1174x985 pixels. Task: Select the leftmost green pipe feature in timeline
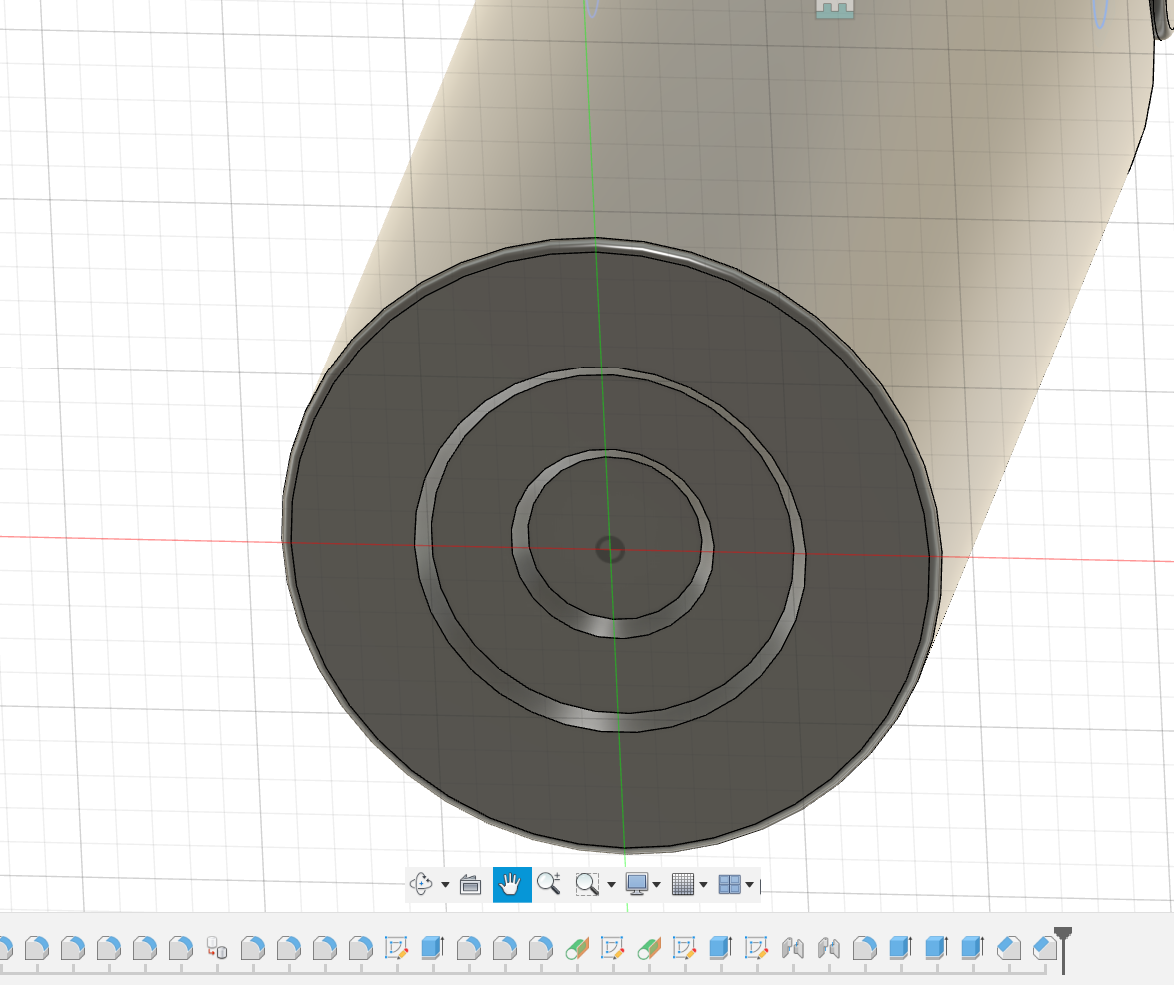pos(576,947)
